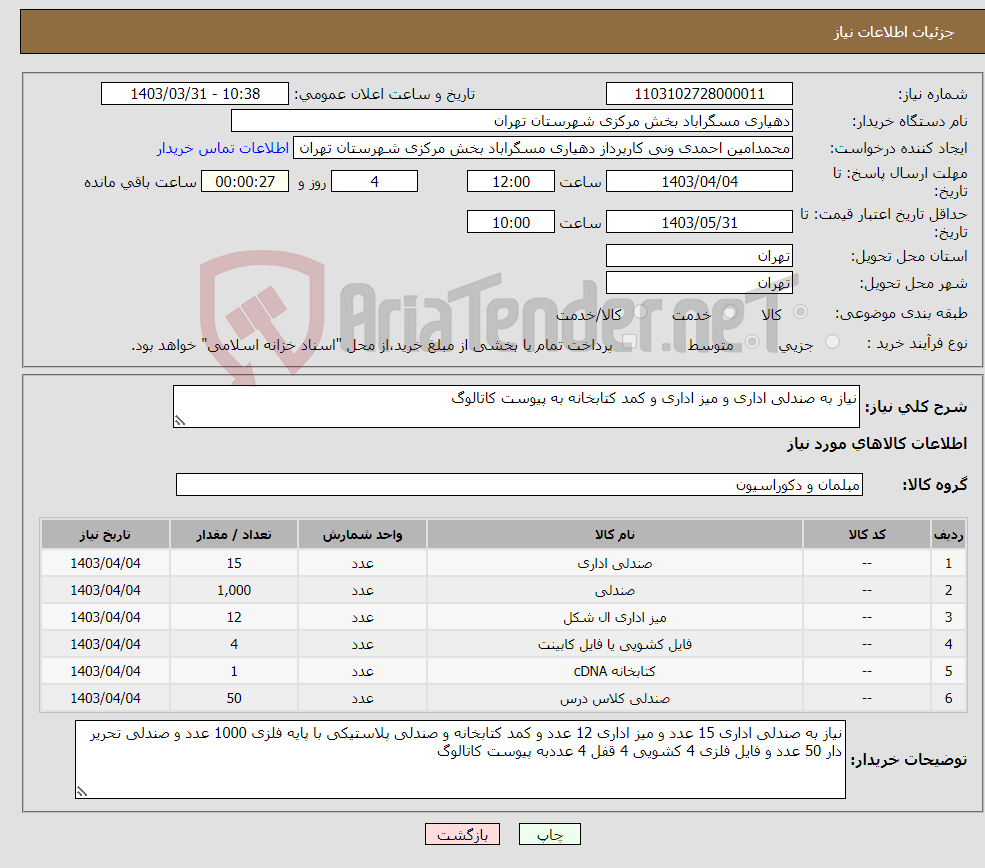The width and height of the screenshot is (985, 868).
Task: Select the کالا radio button
Action: tap(800, 312)
